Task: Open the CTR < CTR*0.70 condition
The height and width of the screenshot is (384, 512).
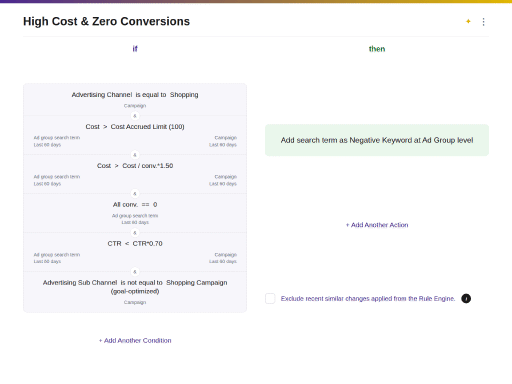Action: coord(135,252)
